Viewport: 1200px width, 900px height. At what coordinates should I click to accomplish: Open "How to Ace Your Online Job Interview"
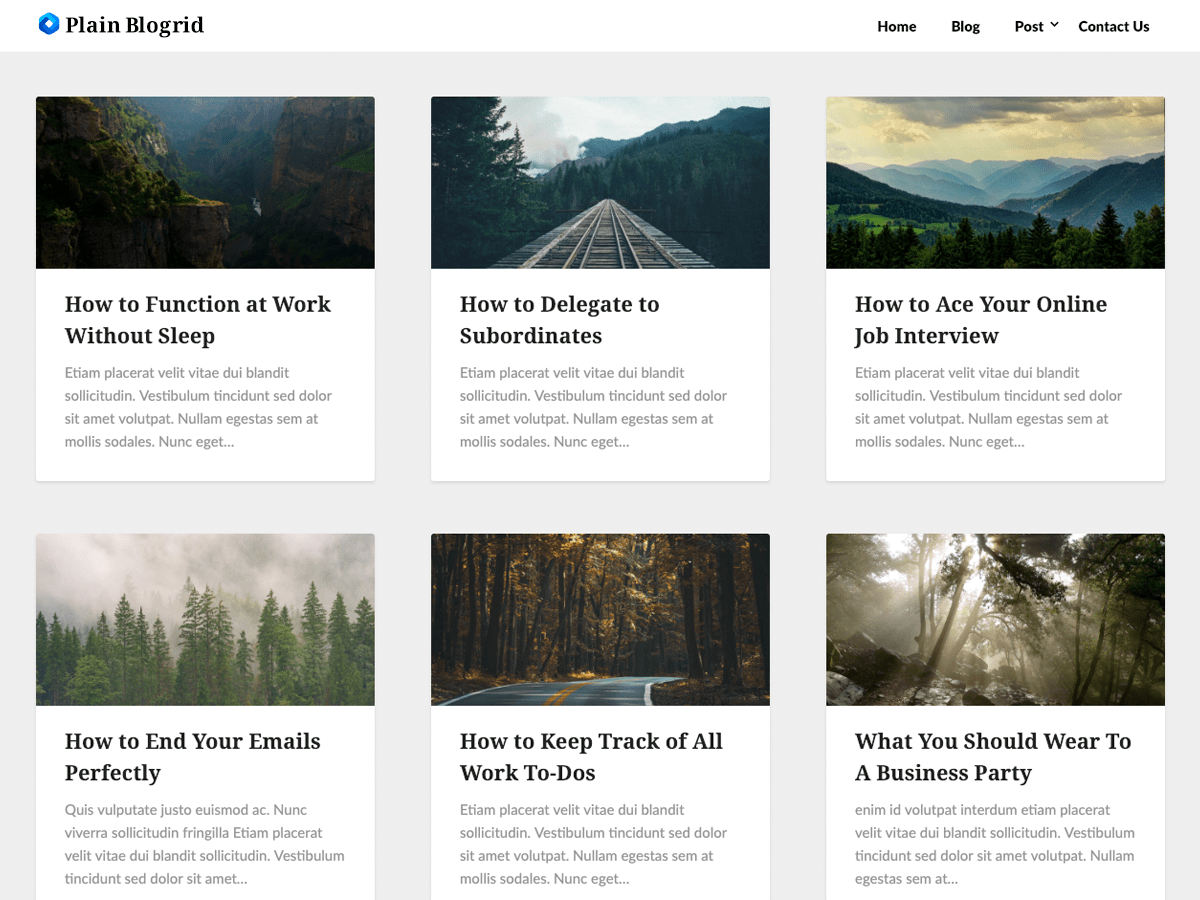click(x=980, y=319)
